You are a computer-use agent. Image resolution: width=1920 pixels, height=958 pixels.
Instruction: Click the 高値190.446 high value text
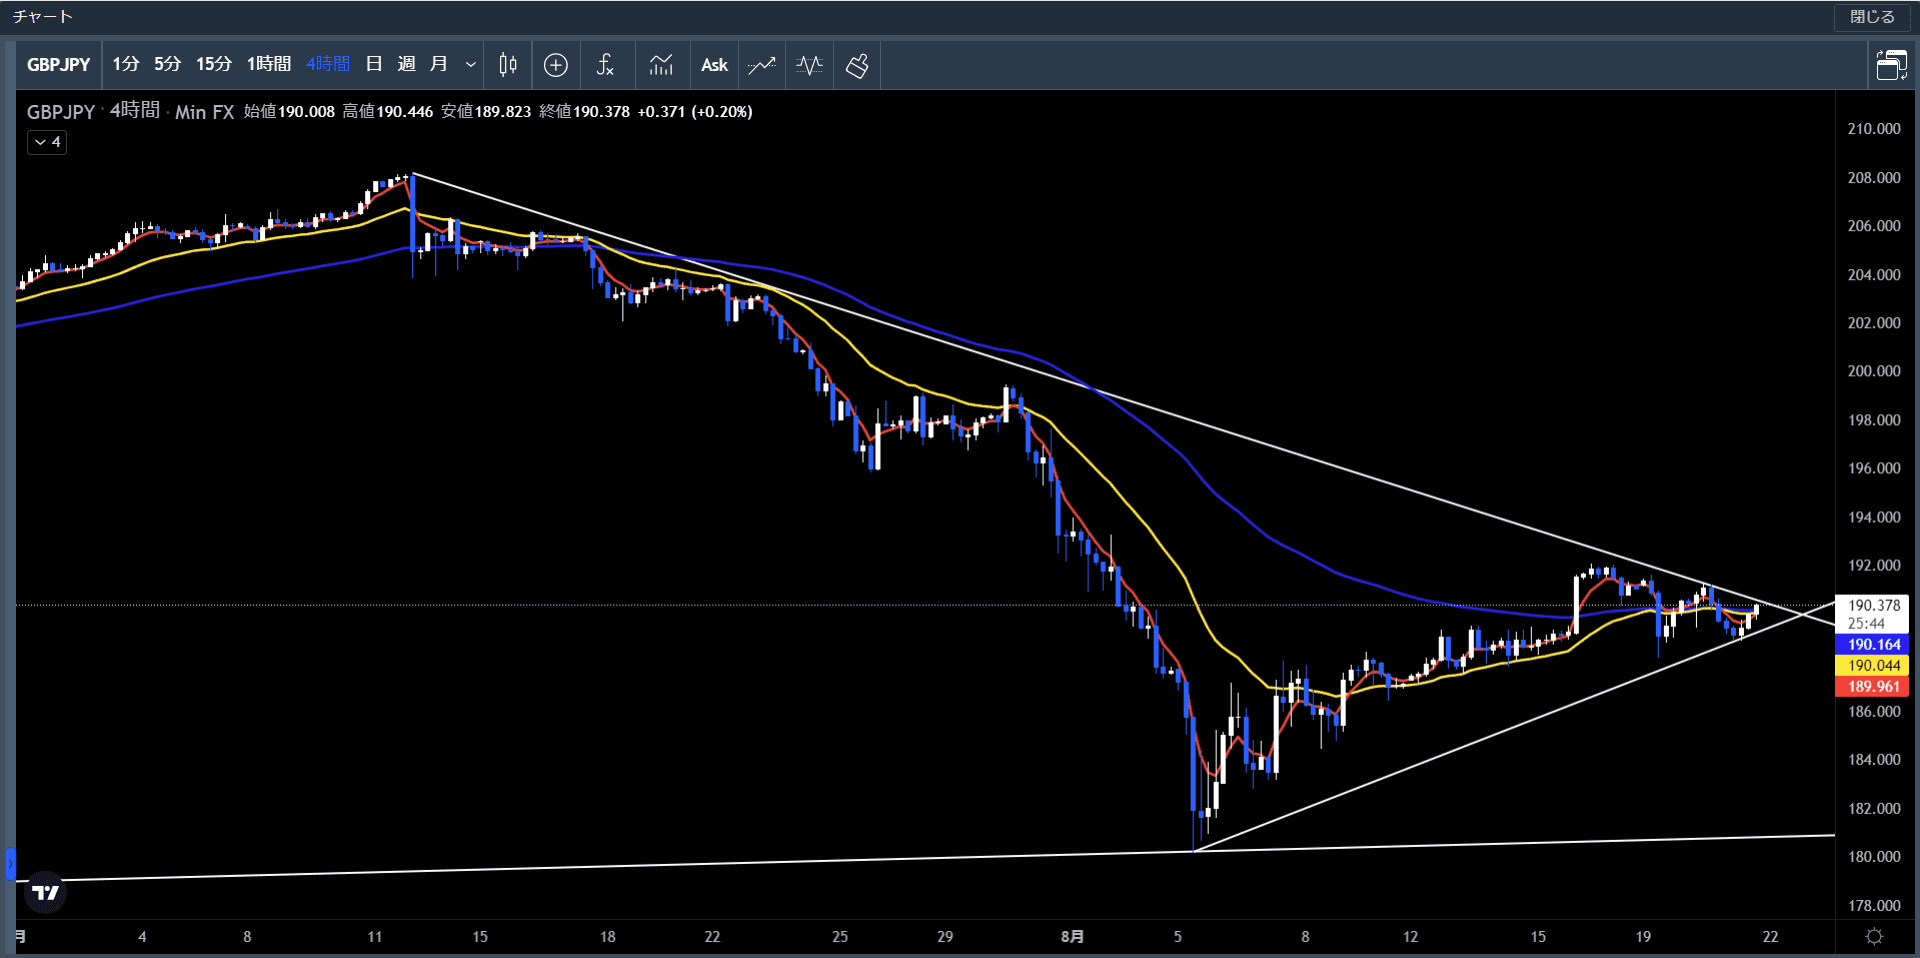(388, 112)
